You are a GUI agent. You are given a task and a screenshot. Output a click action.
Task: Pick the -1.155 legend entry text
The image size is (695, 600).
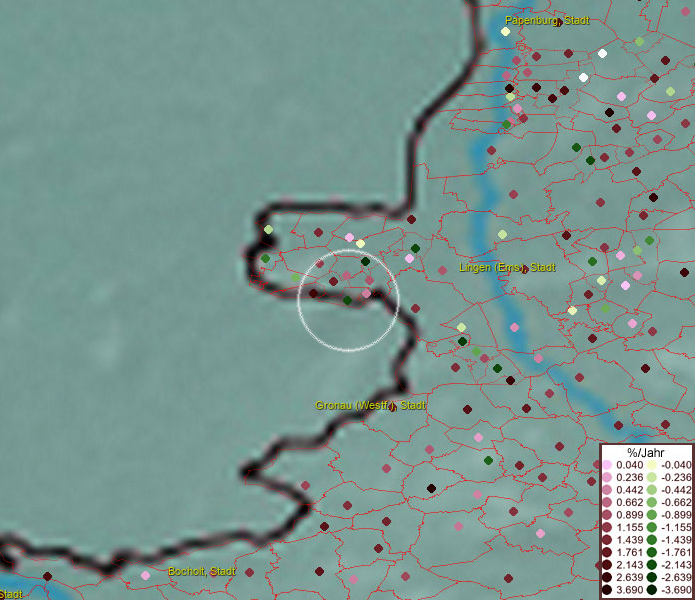pyautogui.click(x=676, y=527)
